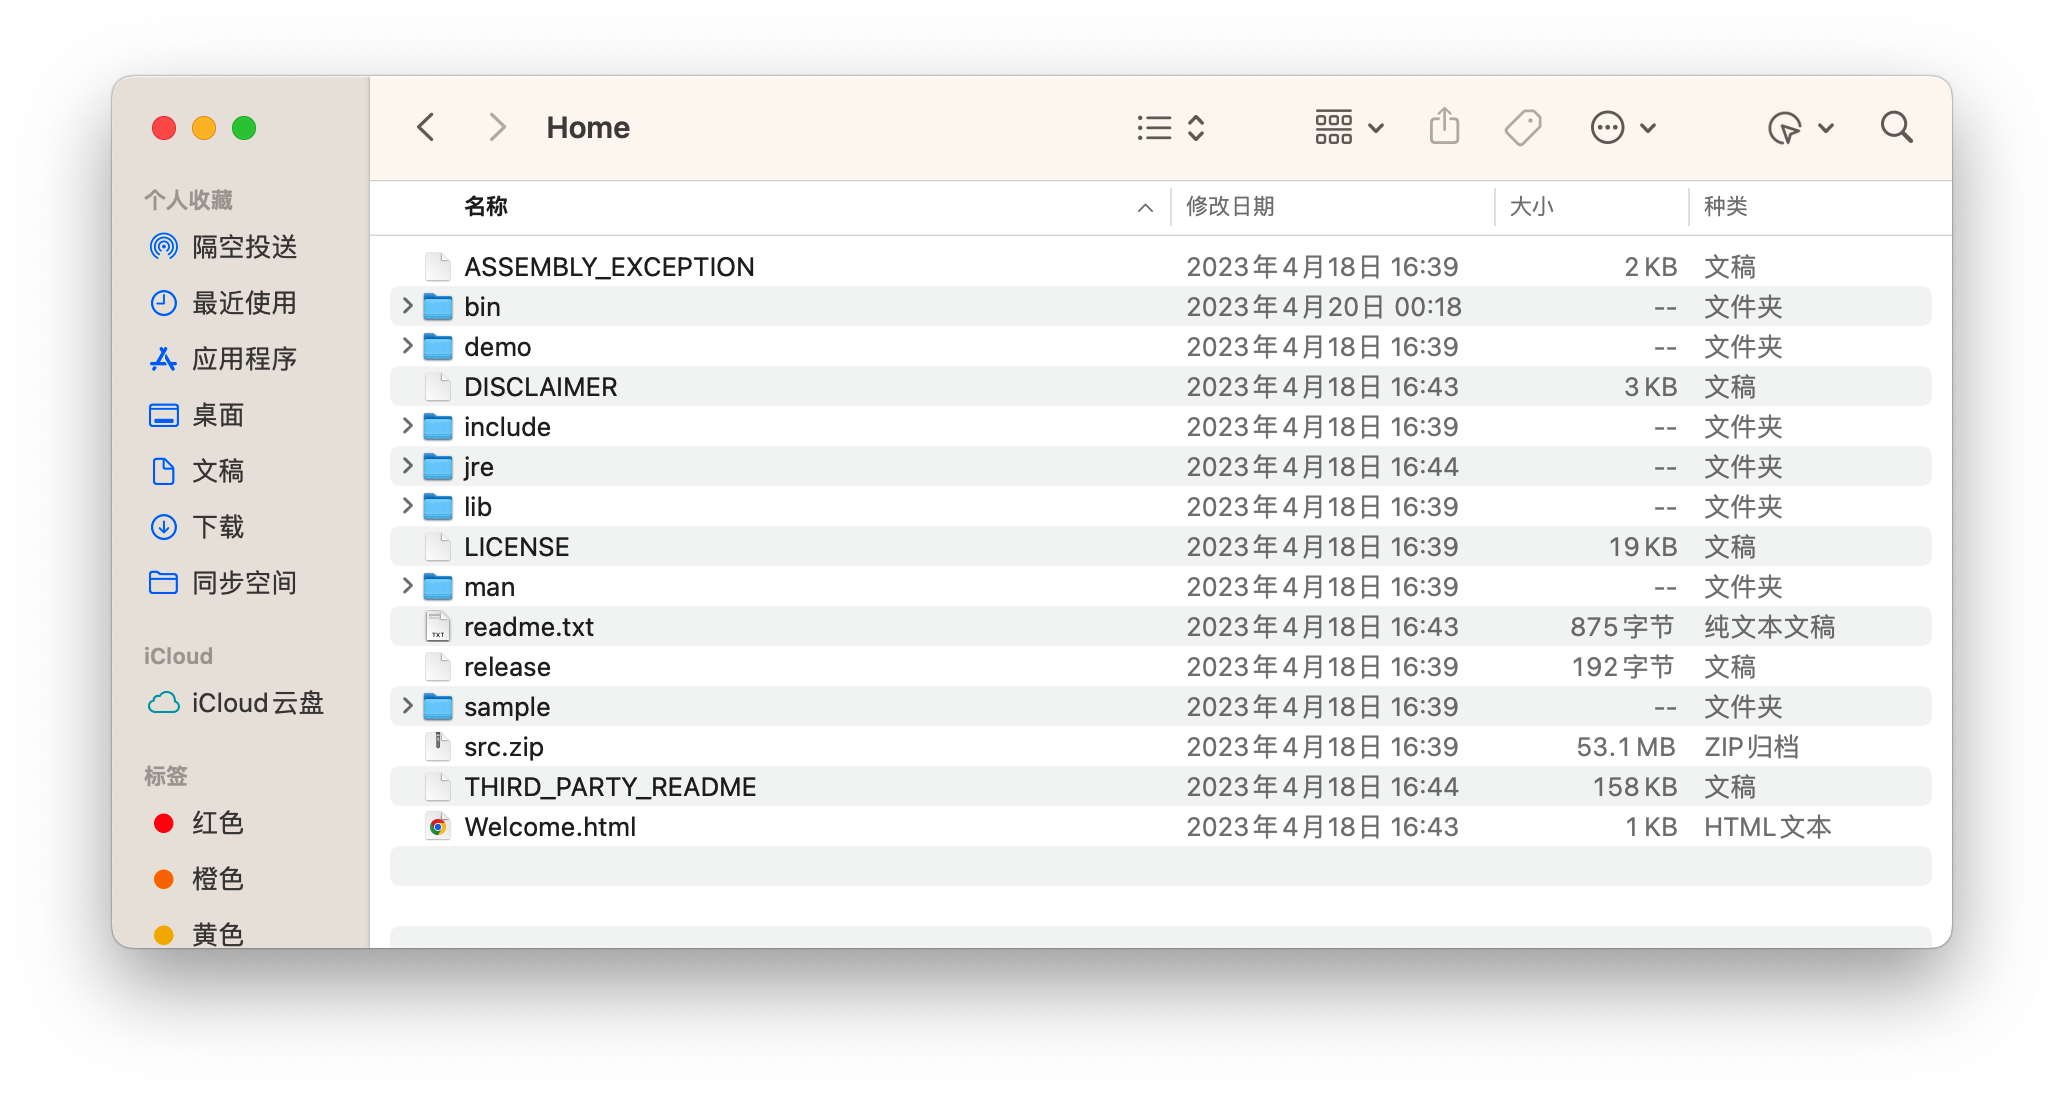2064x1096 pixels.
Task: Open the group-by grid dropdown
Action: (1349, 128)
